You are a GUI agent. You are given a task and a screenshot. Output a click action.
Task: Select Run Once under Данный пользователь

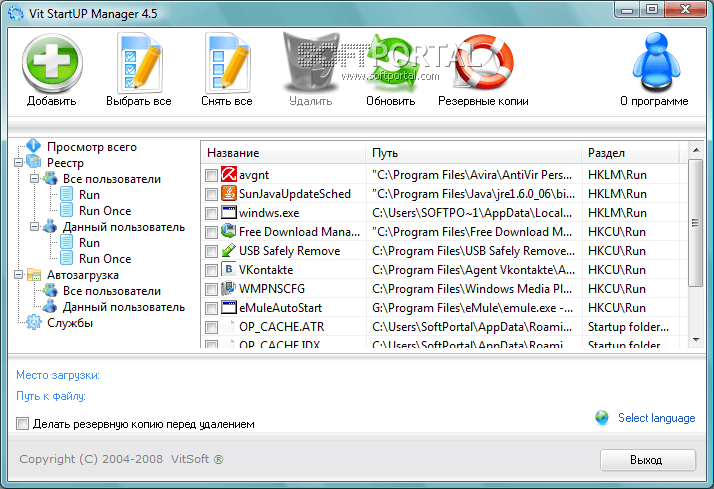(105, 259)
